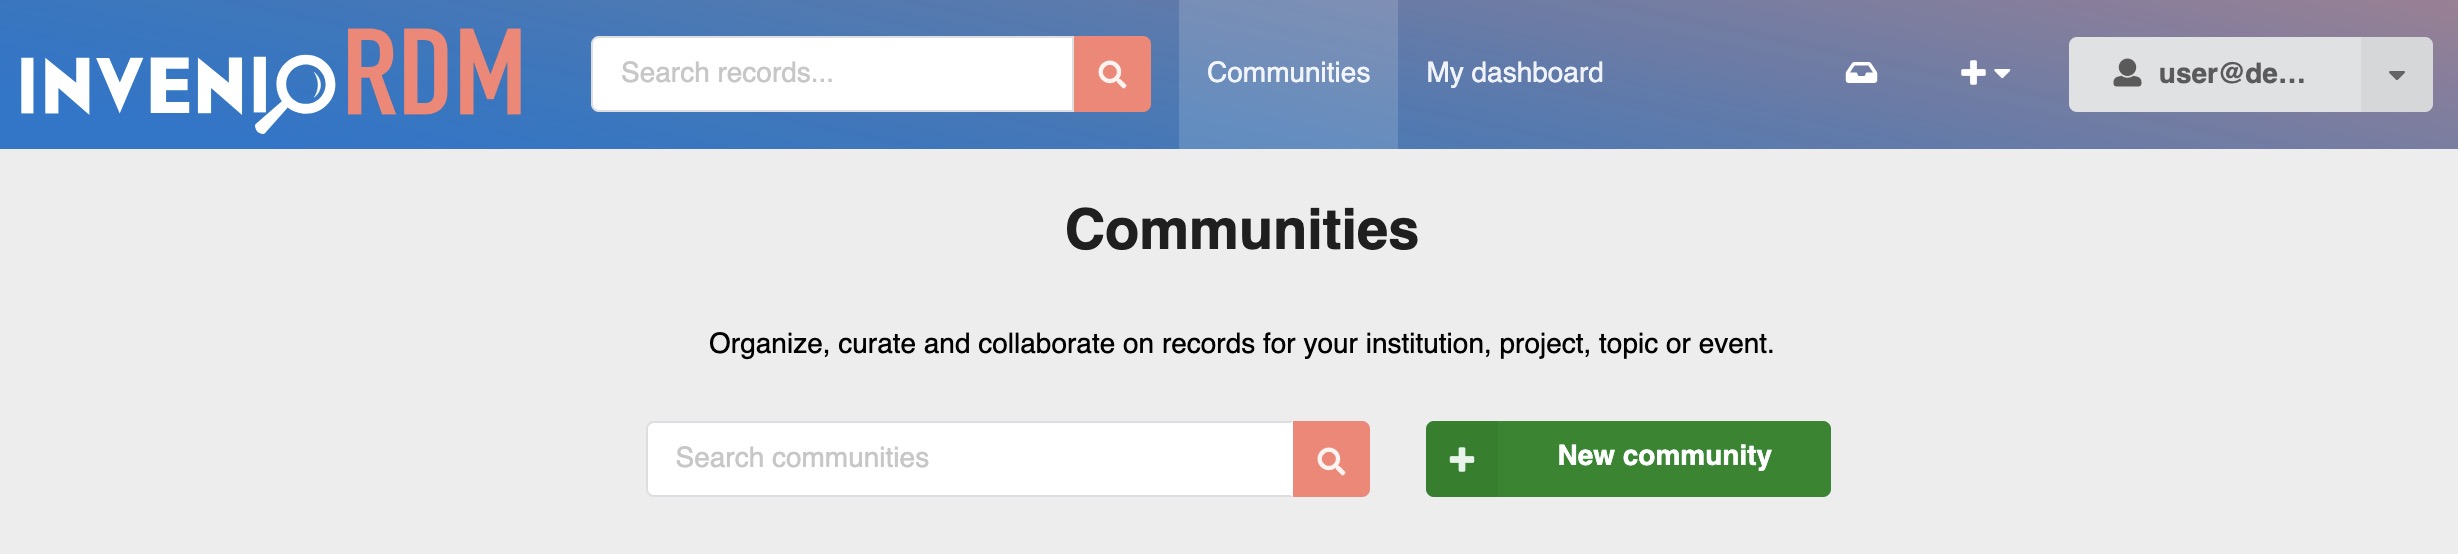Create a New community

[1628, 459]
